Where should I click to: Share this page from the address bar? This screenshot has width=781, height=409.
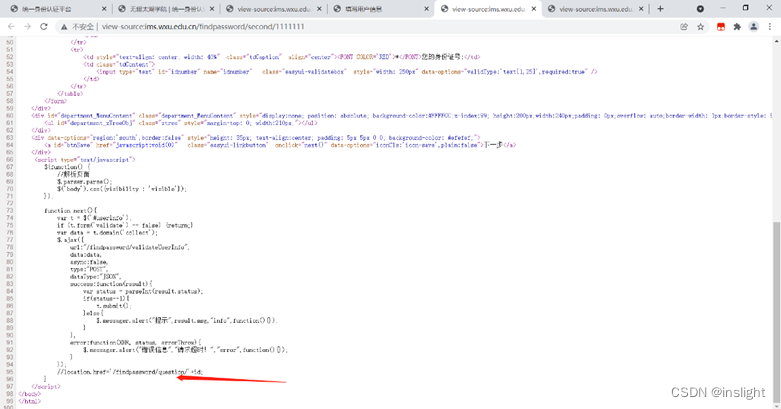(684, 27)
